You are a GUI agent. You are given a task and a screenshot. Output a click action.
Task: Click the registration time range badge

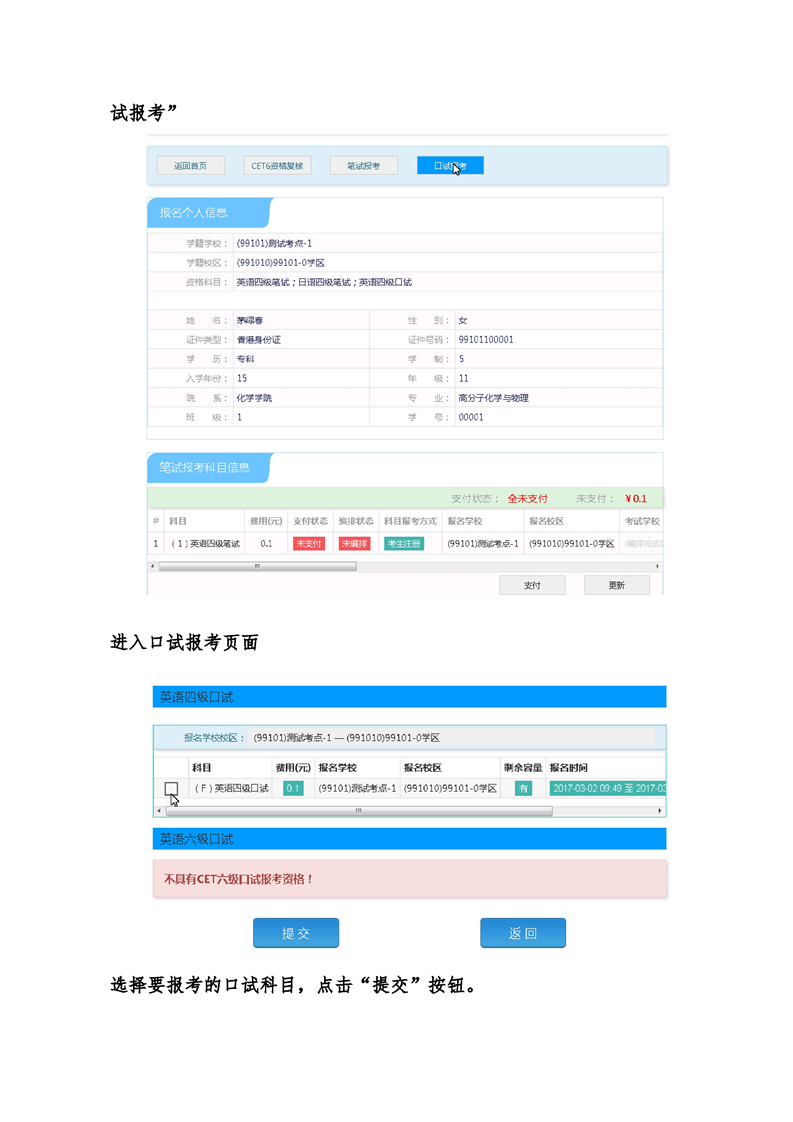click(x=607, y=789)
